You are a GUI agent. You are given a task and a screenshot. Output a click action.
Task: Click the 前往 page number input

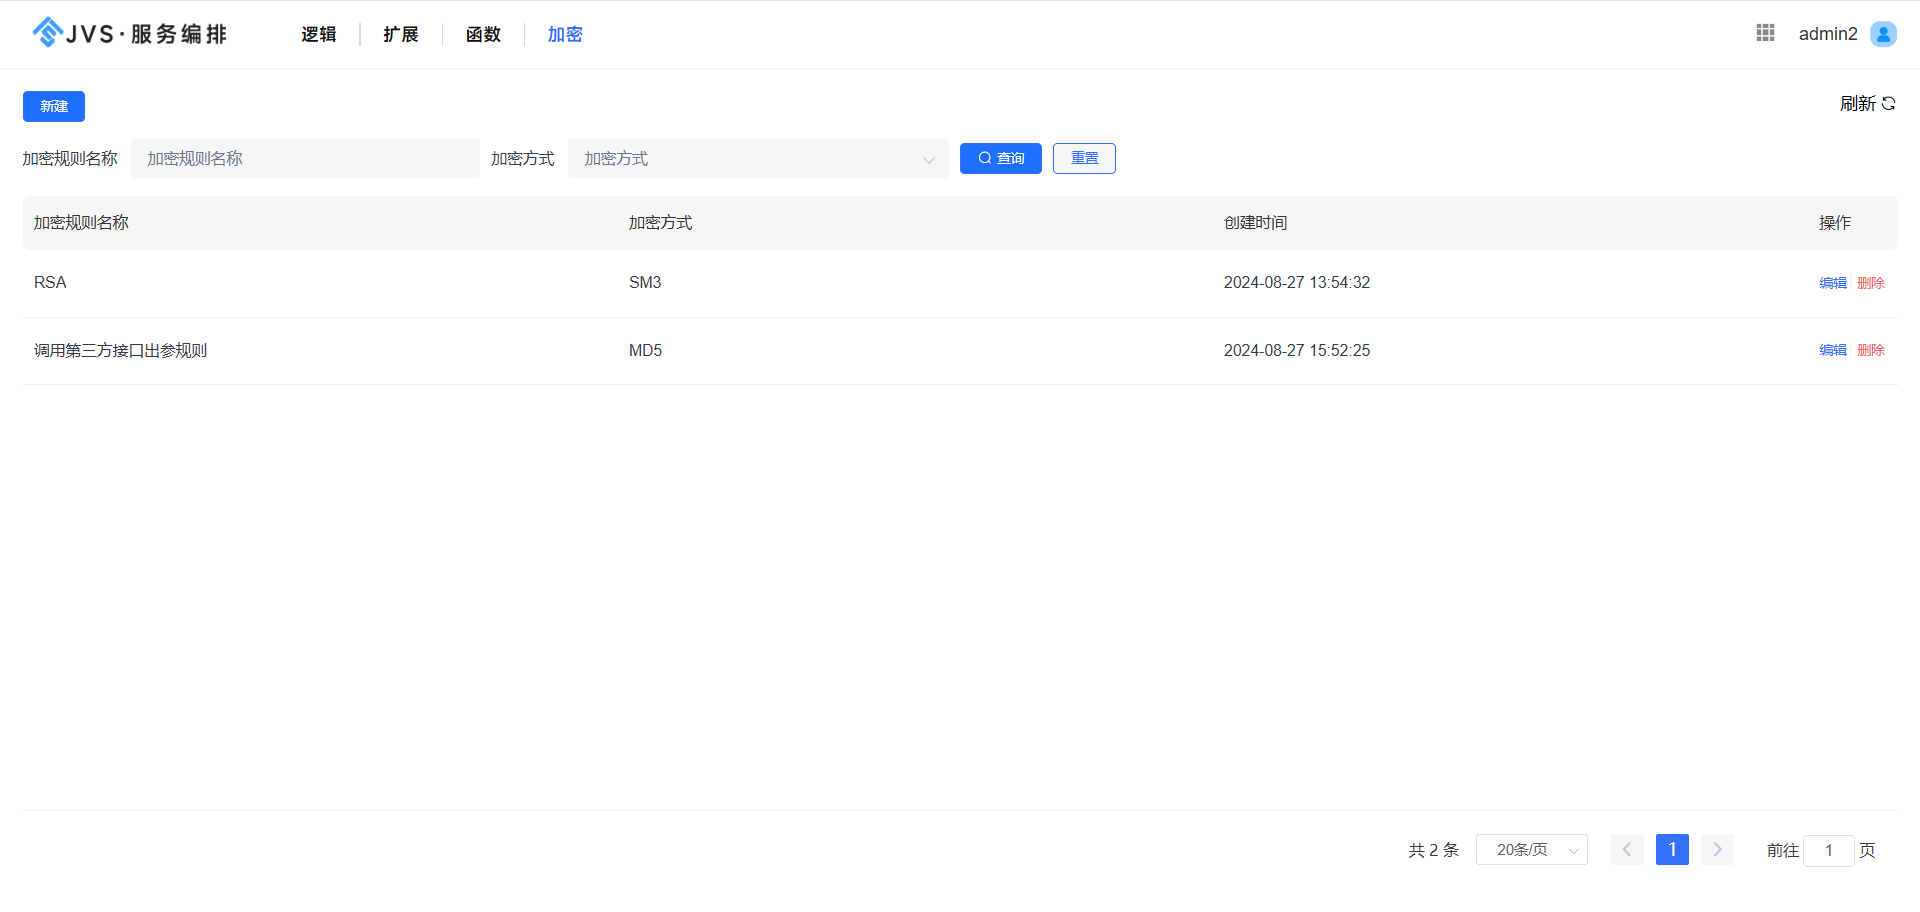coord(1829,851)
